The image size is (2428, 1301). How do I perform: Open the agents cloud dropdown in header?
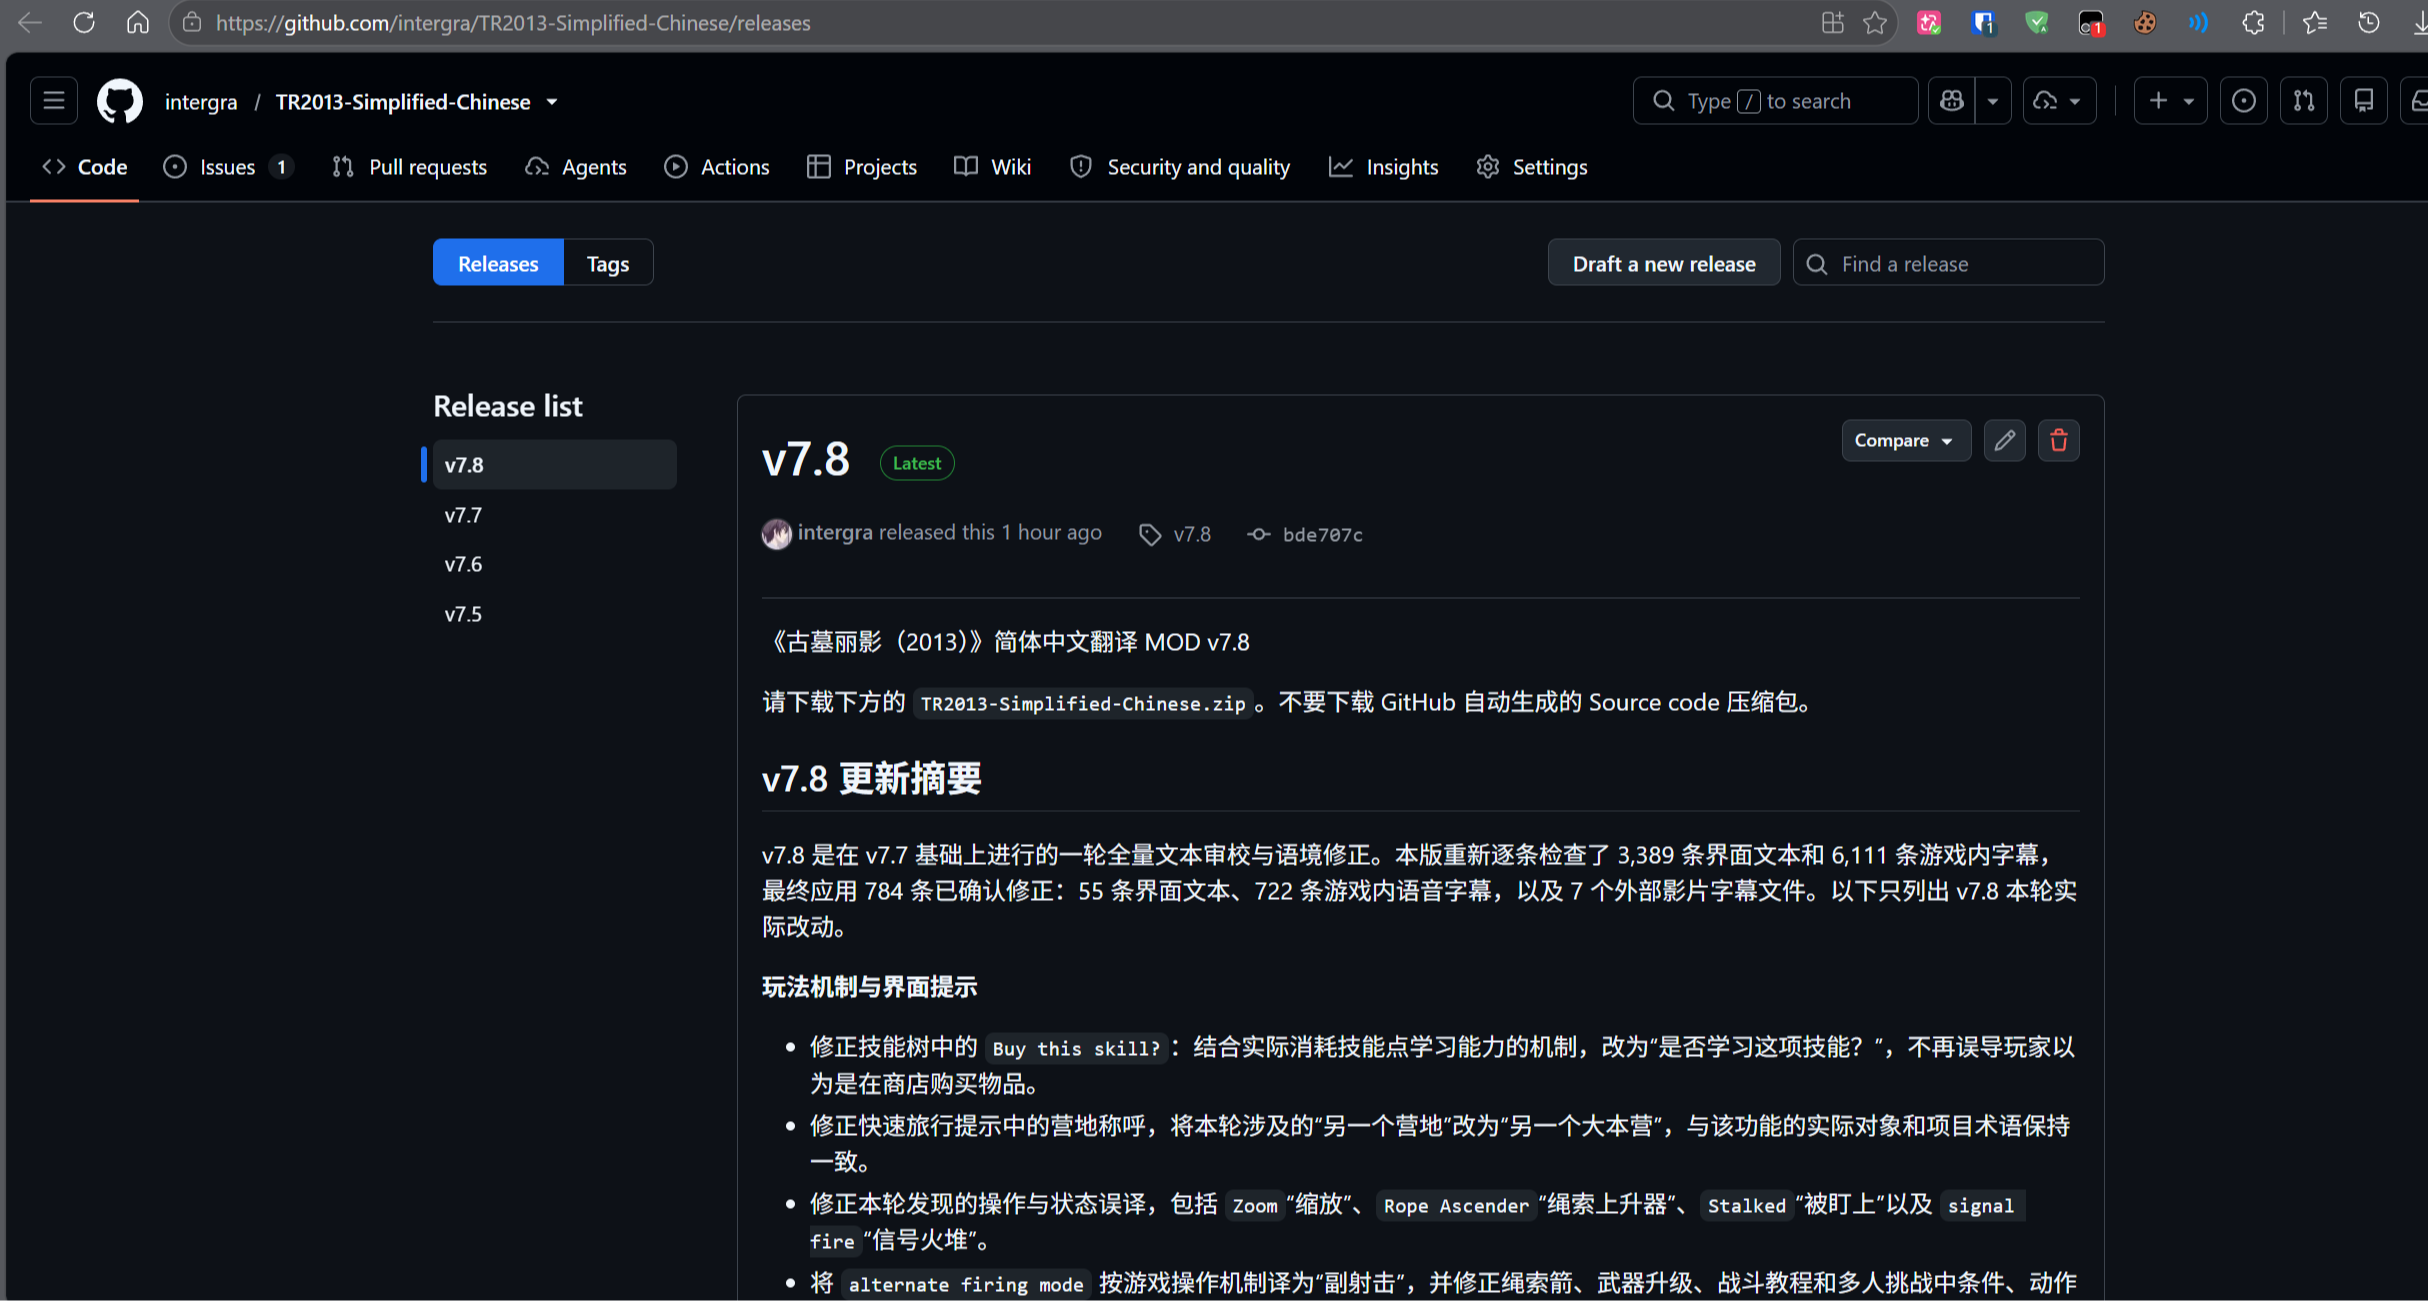tap(2059, 101)
